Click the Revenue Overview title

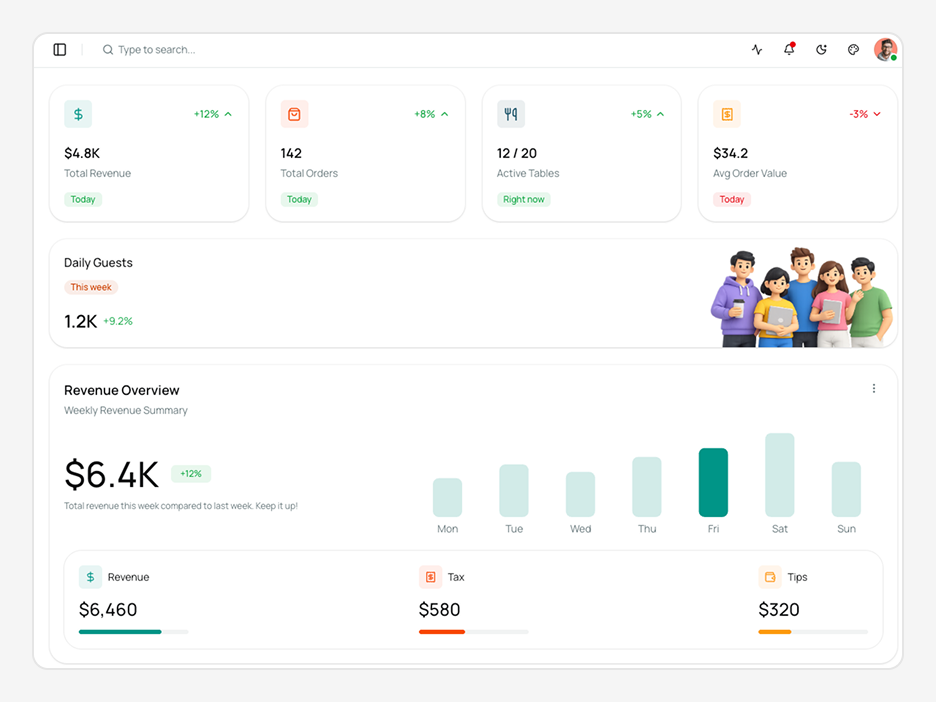click(122, 390)
